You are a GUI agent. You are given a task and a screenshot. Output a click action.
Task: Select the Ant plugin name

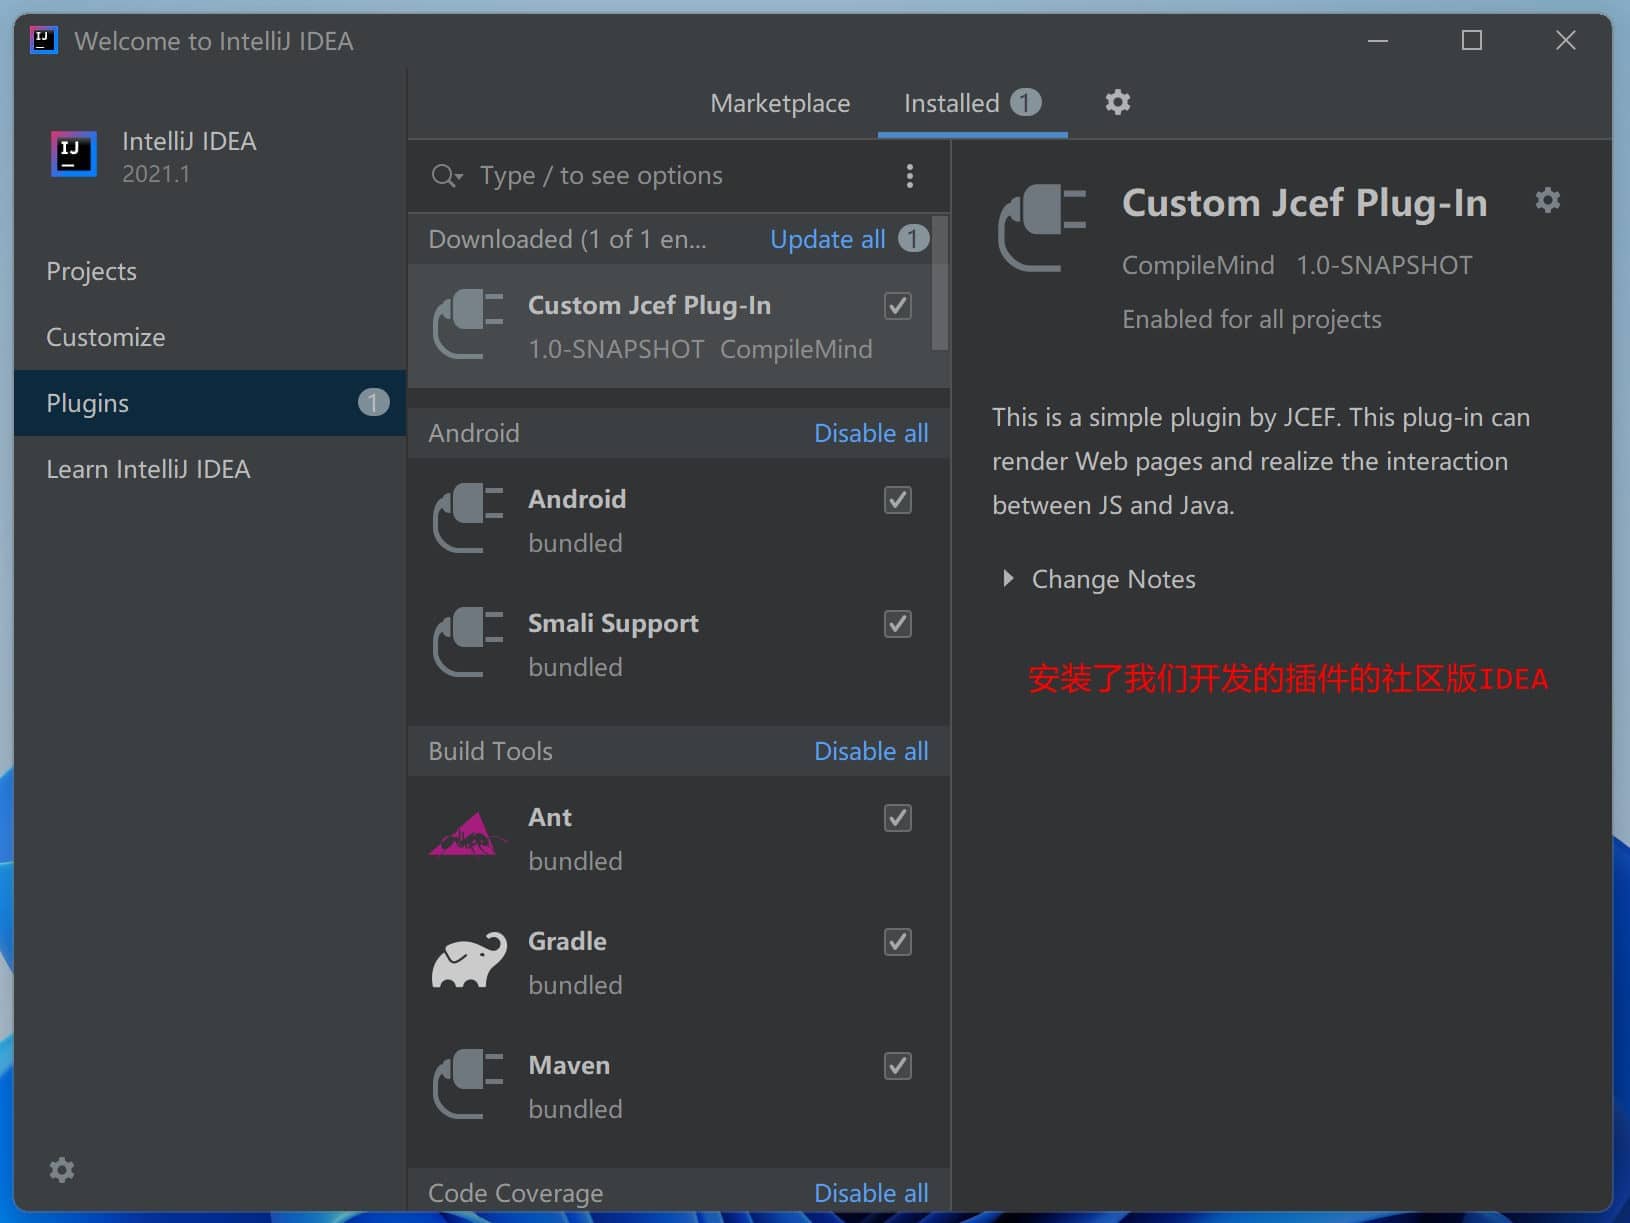point(550,817)
